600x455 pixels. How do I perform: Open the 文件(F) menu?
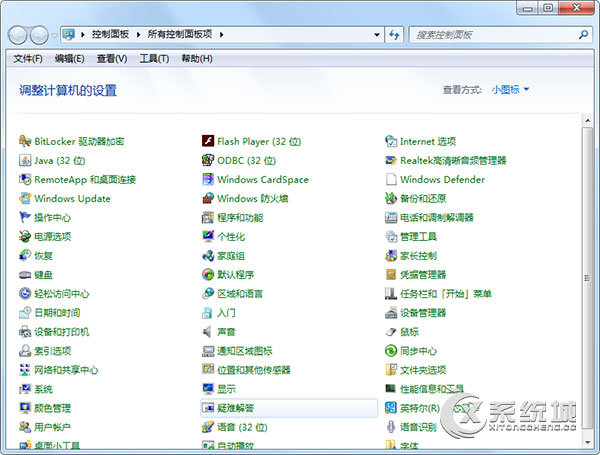point(28,59)
